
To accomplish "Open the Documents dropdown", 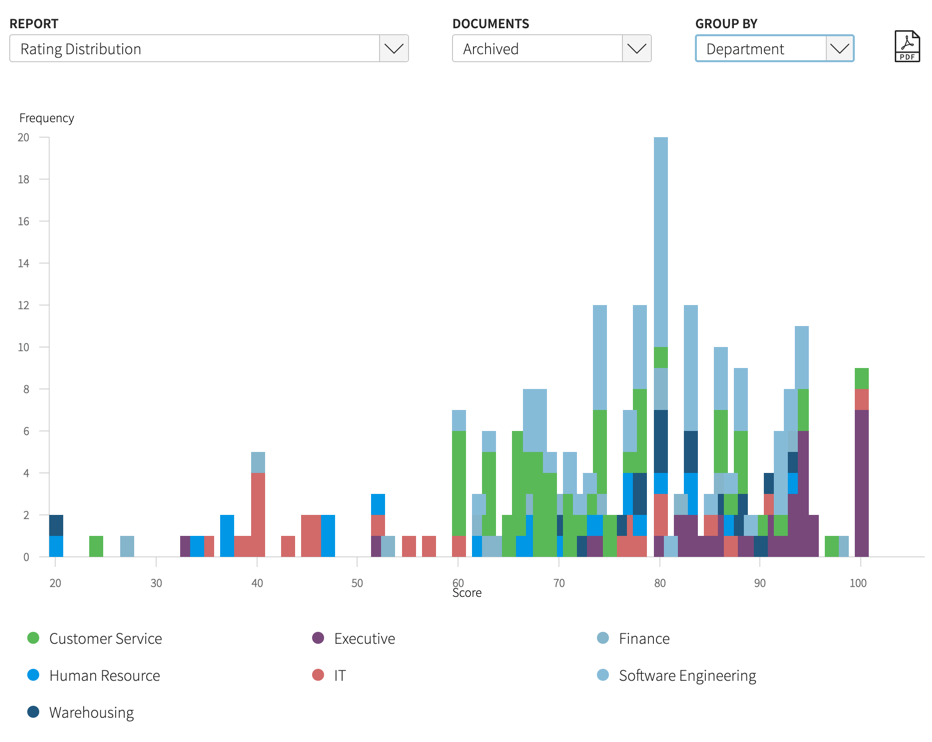I will pyautogui.click(x=637, y=47).
